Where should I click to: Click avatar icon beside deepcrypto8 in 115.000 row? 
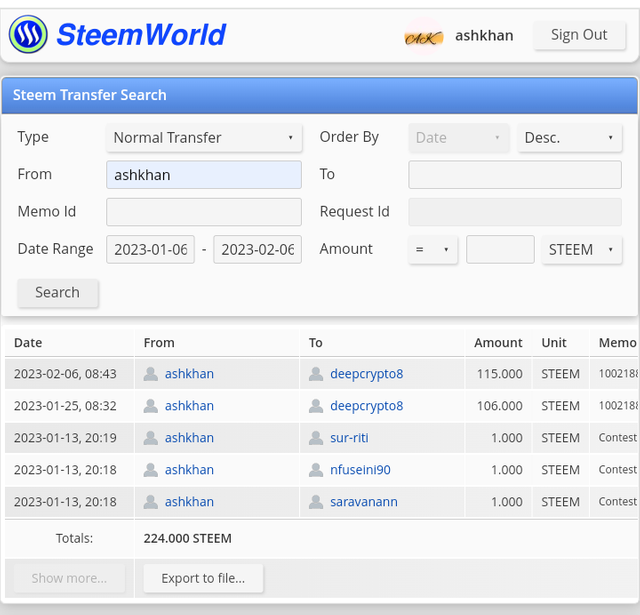[316, 374]
